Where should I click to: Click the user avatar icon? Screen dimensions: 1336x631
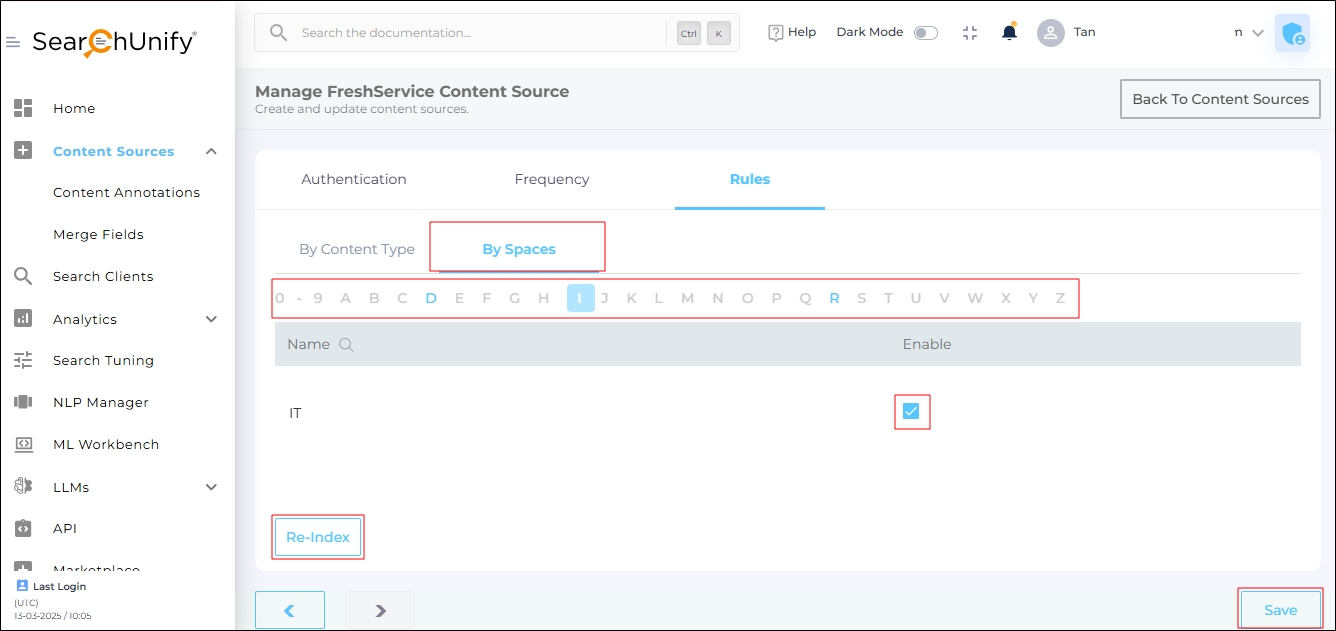[1050, 33]
